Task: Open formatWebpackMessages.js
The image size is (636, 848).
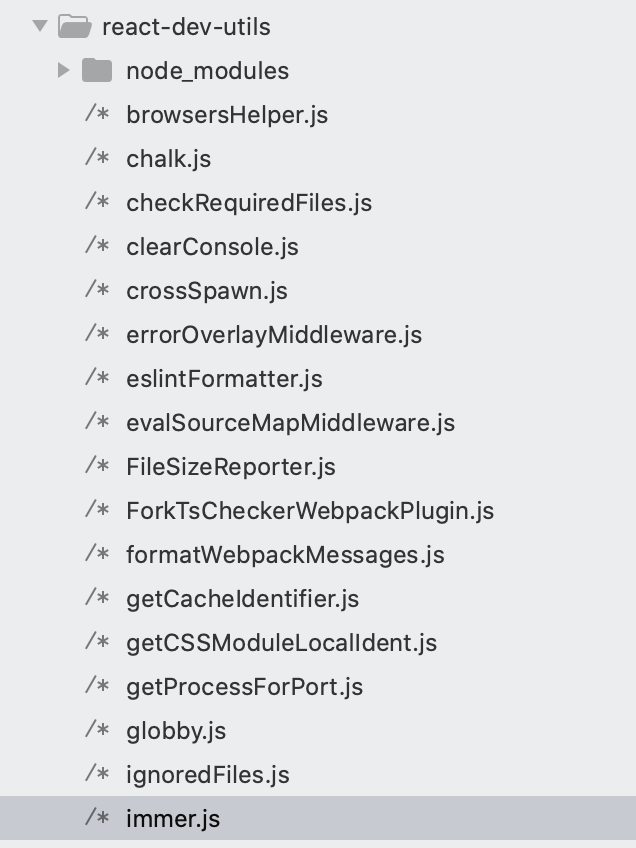Action: point(285,554)
